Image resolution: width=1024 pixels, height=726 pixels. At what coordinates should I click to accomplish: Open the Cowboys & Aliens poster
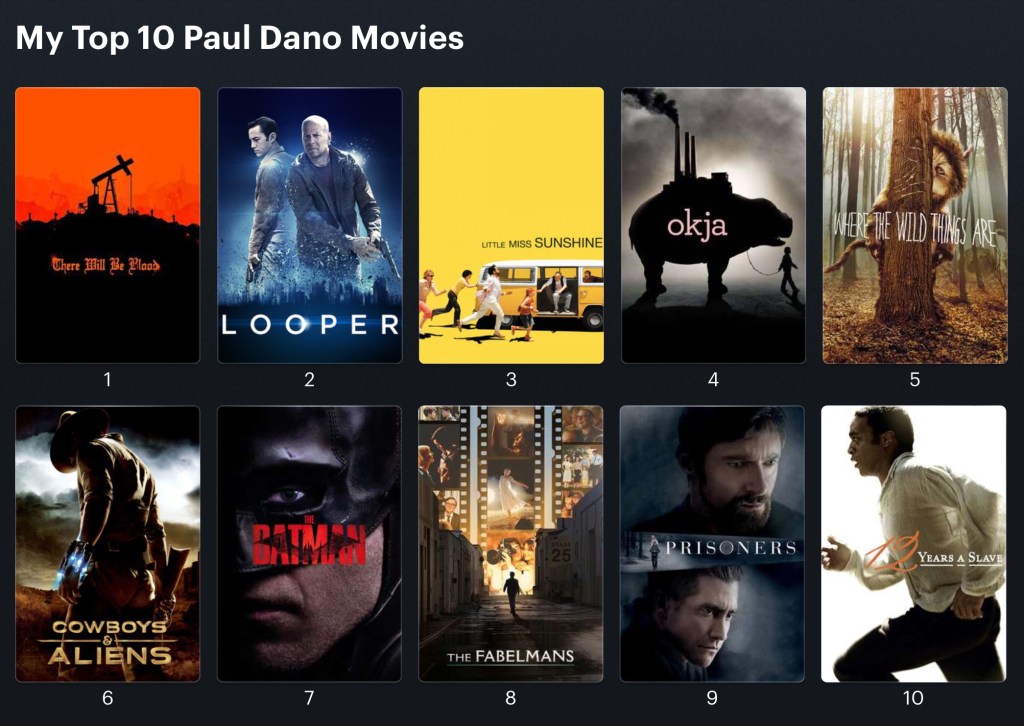(x=108, y=544)
